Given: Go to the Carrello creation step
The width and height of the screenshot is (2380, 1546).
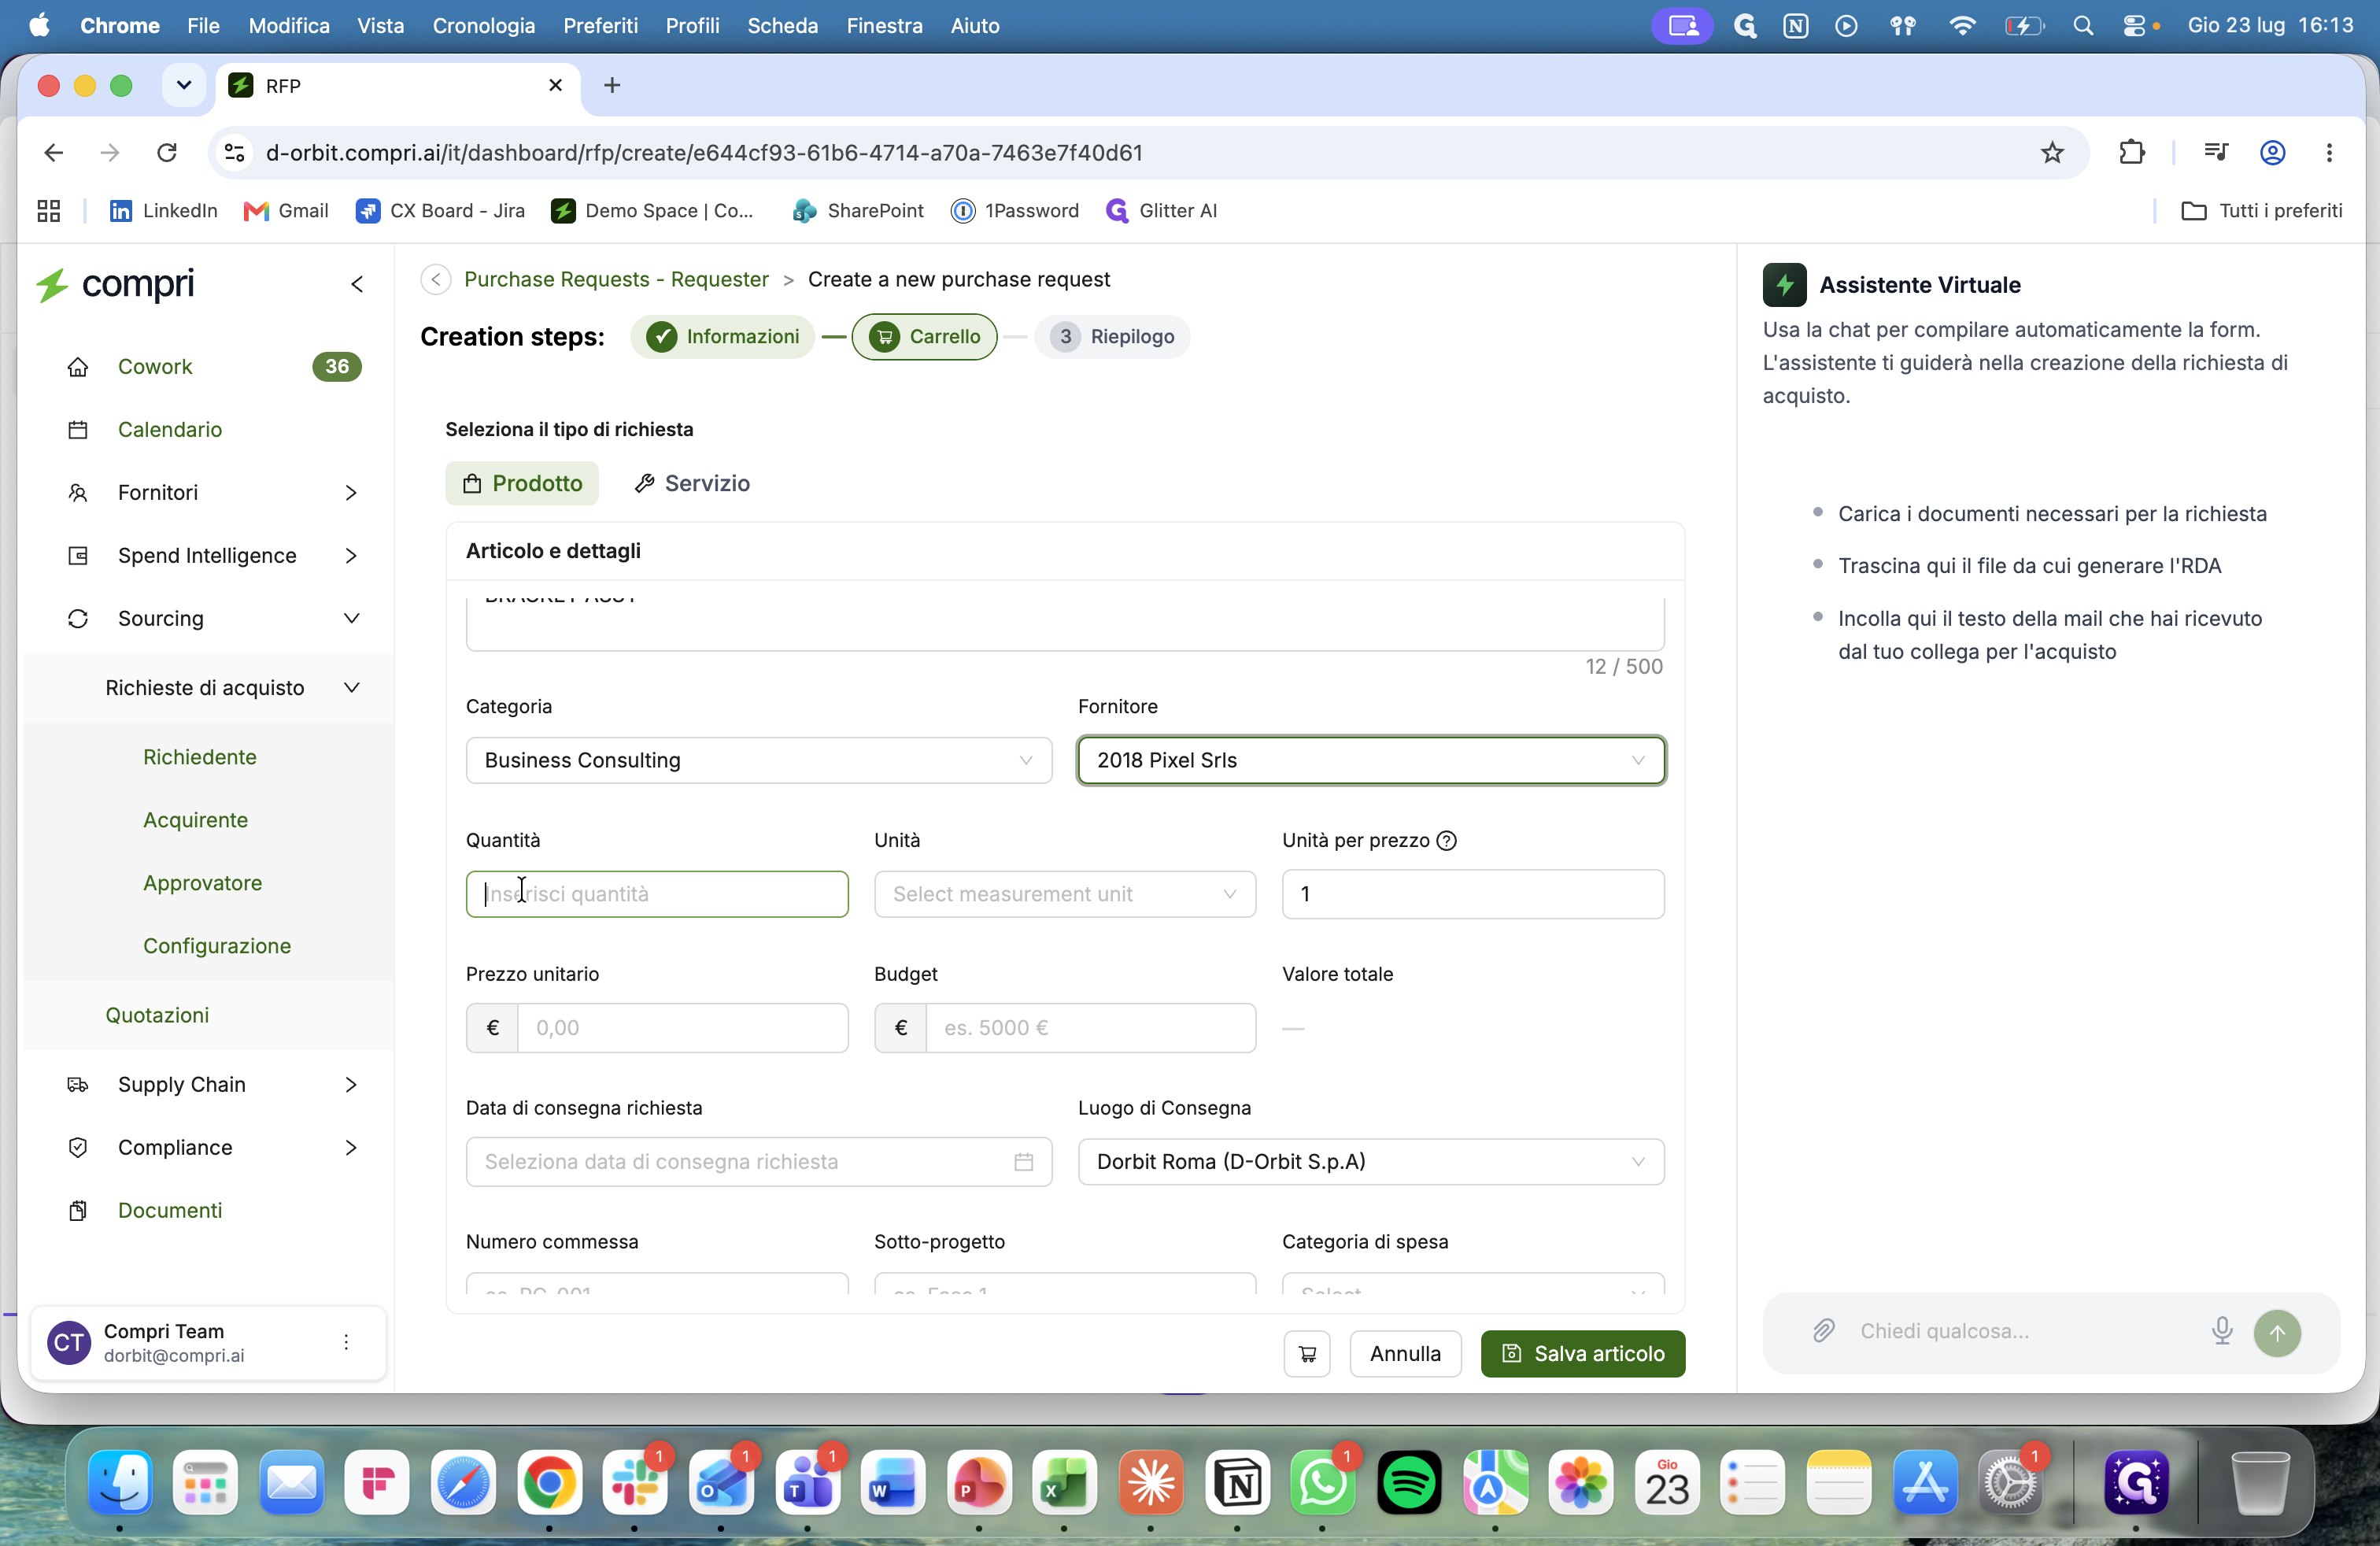Looking at the screenshot, I should [x=924, y=337].
